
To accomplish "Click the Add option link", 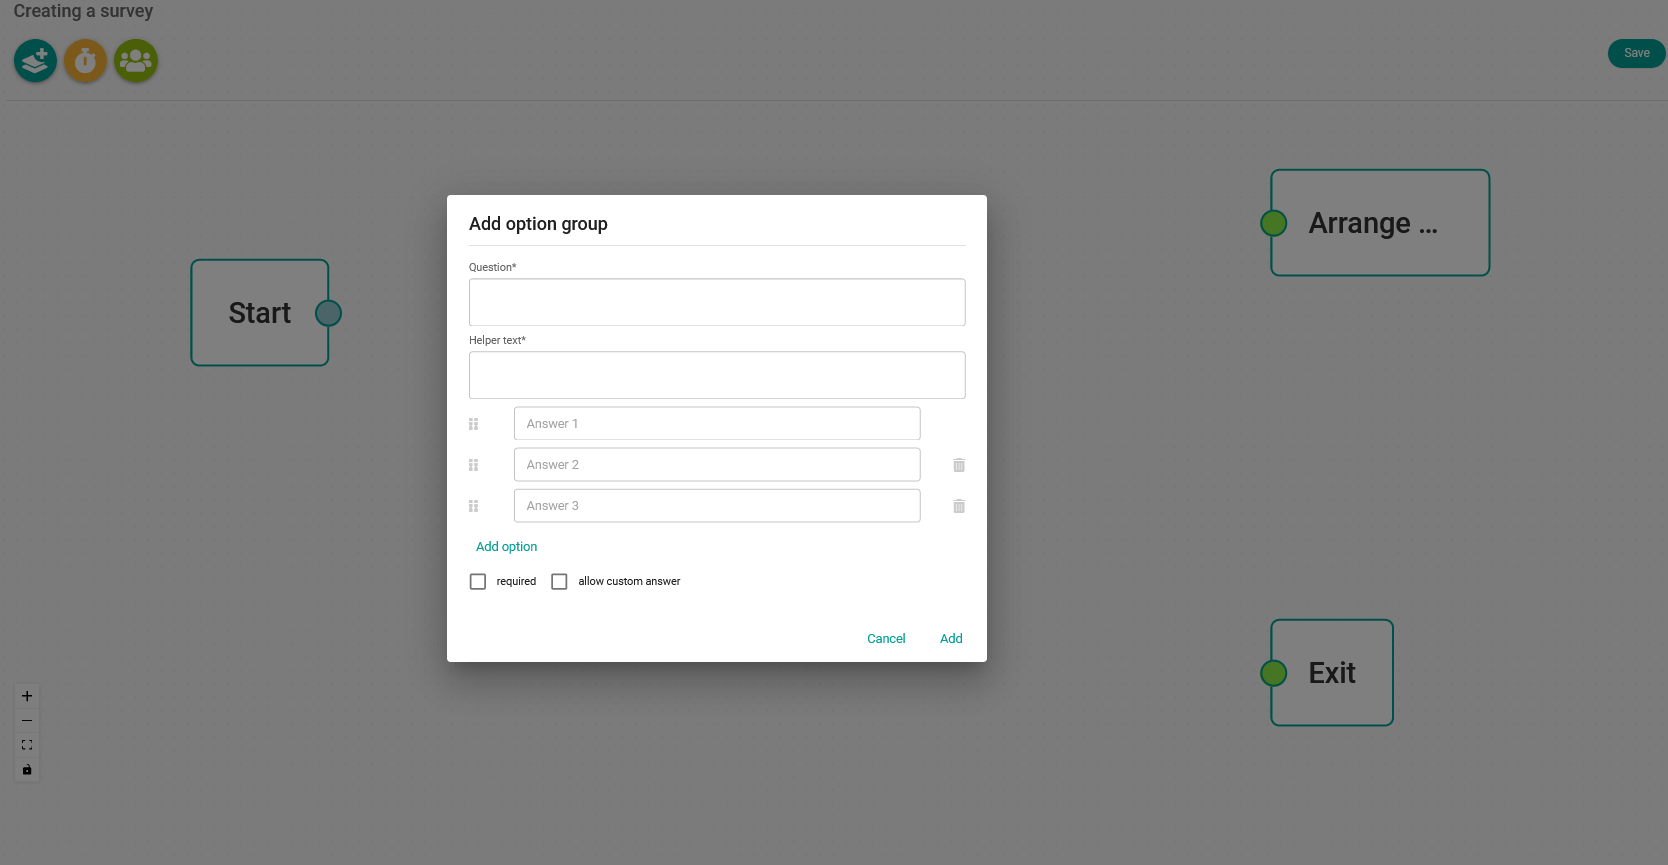I will [506, 546].
